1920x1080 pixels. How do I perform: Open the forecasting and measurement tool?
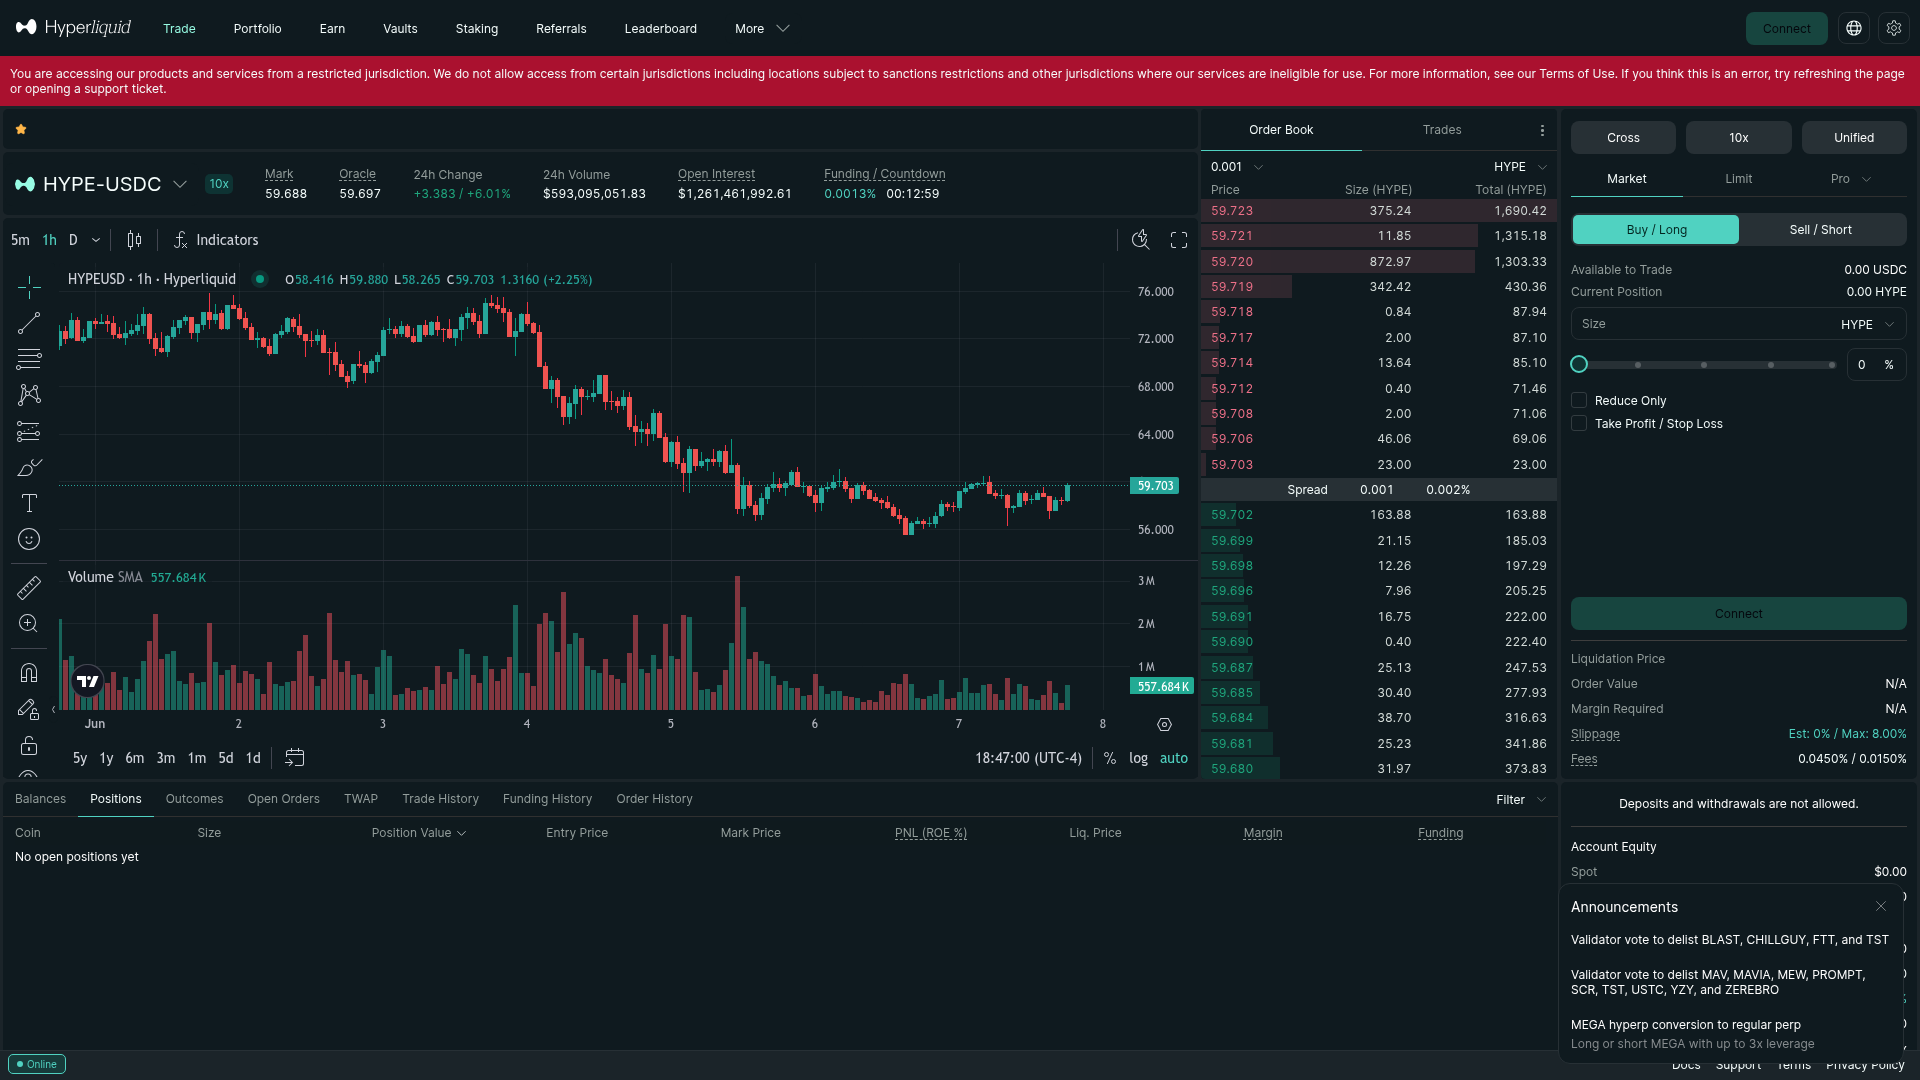tap(29, 431)
